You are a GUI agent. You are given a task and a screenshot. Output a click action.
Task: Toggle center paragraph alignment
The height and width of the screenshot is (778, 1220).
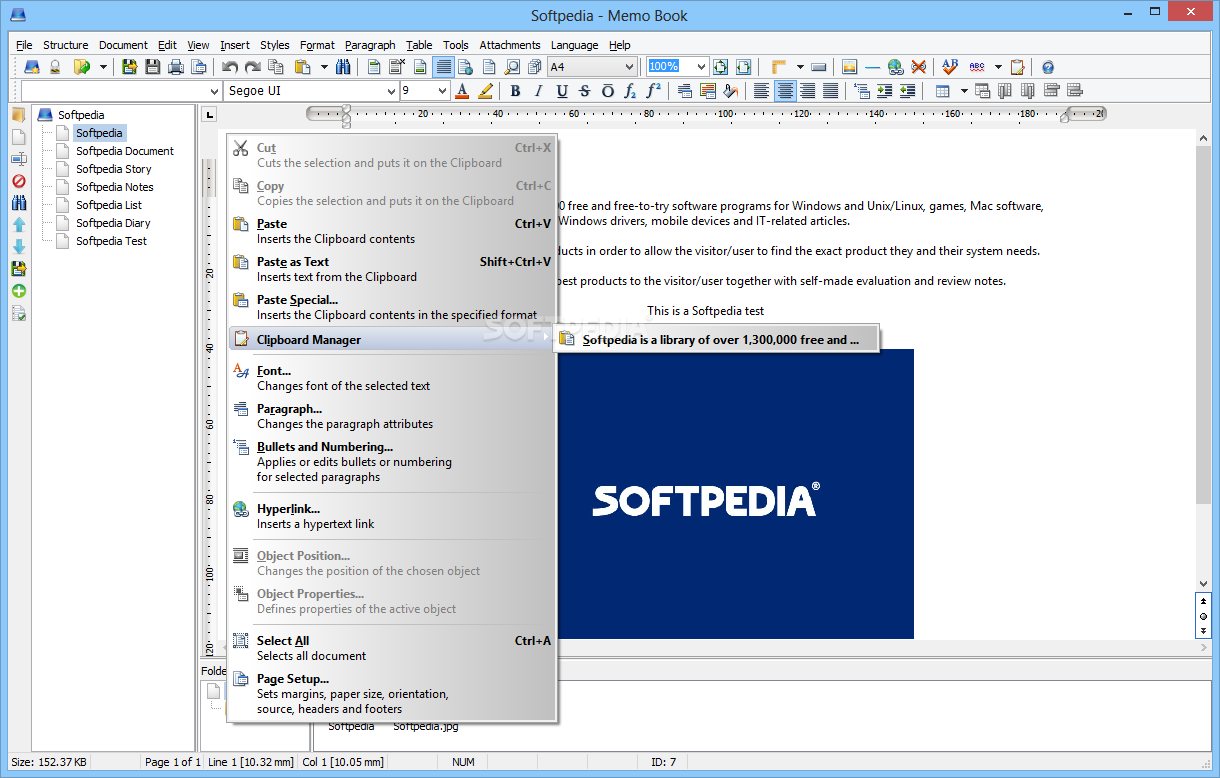(x=785, y=91)
